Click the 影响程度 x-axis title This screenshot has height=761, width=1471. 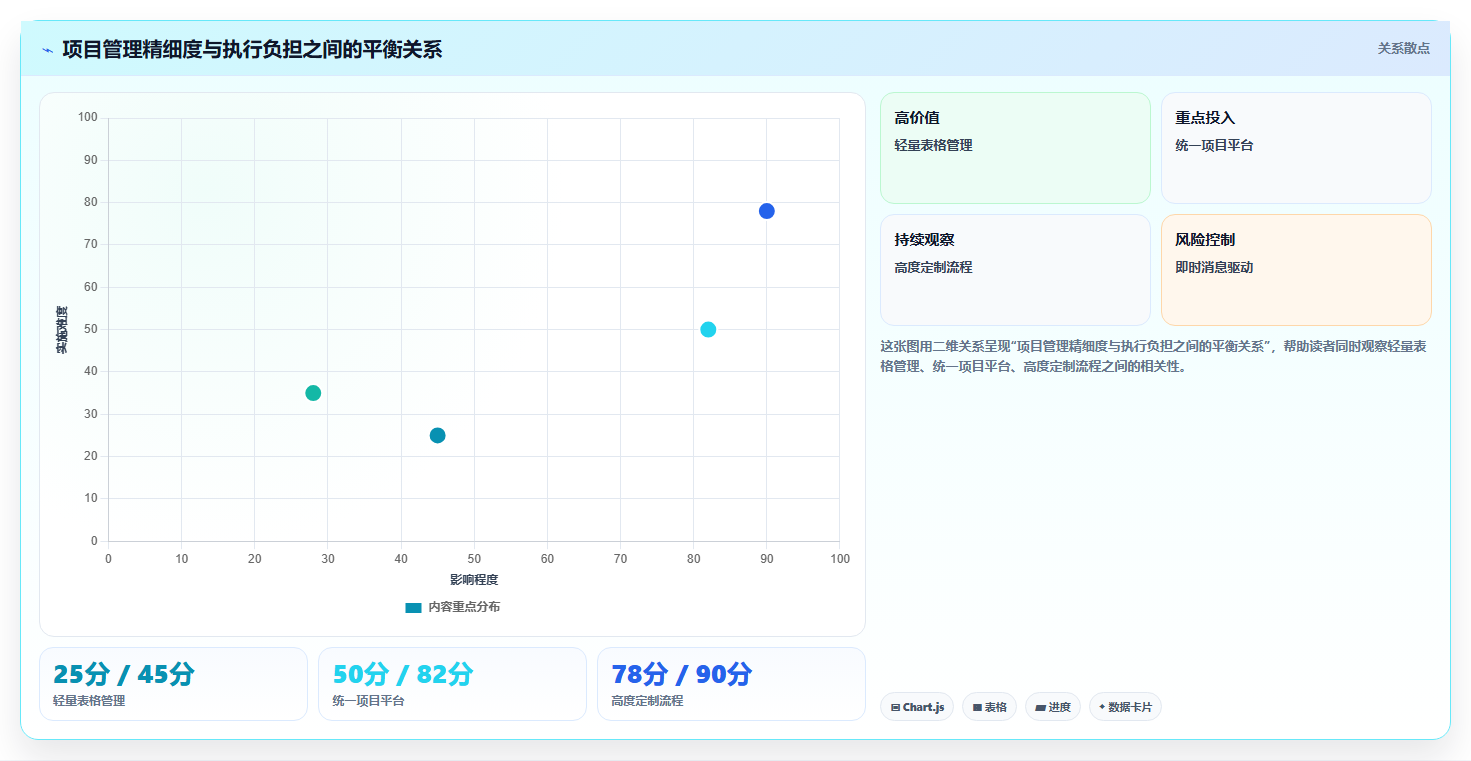click(x=474, y=580)
